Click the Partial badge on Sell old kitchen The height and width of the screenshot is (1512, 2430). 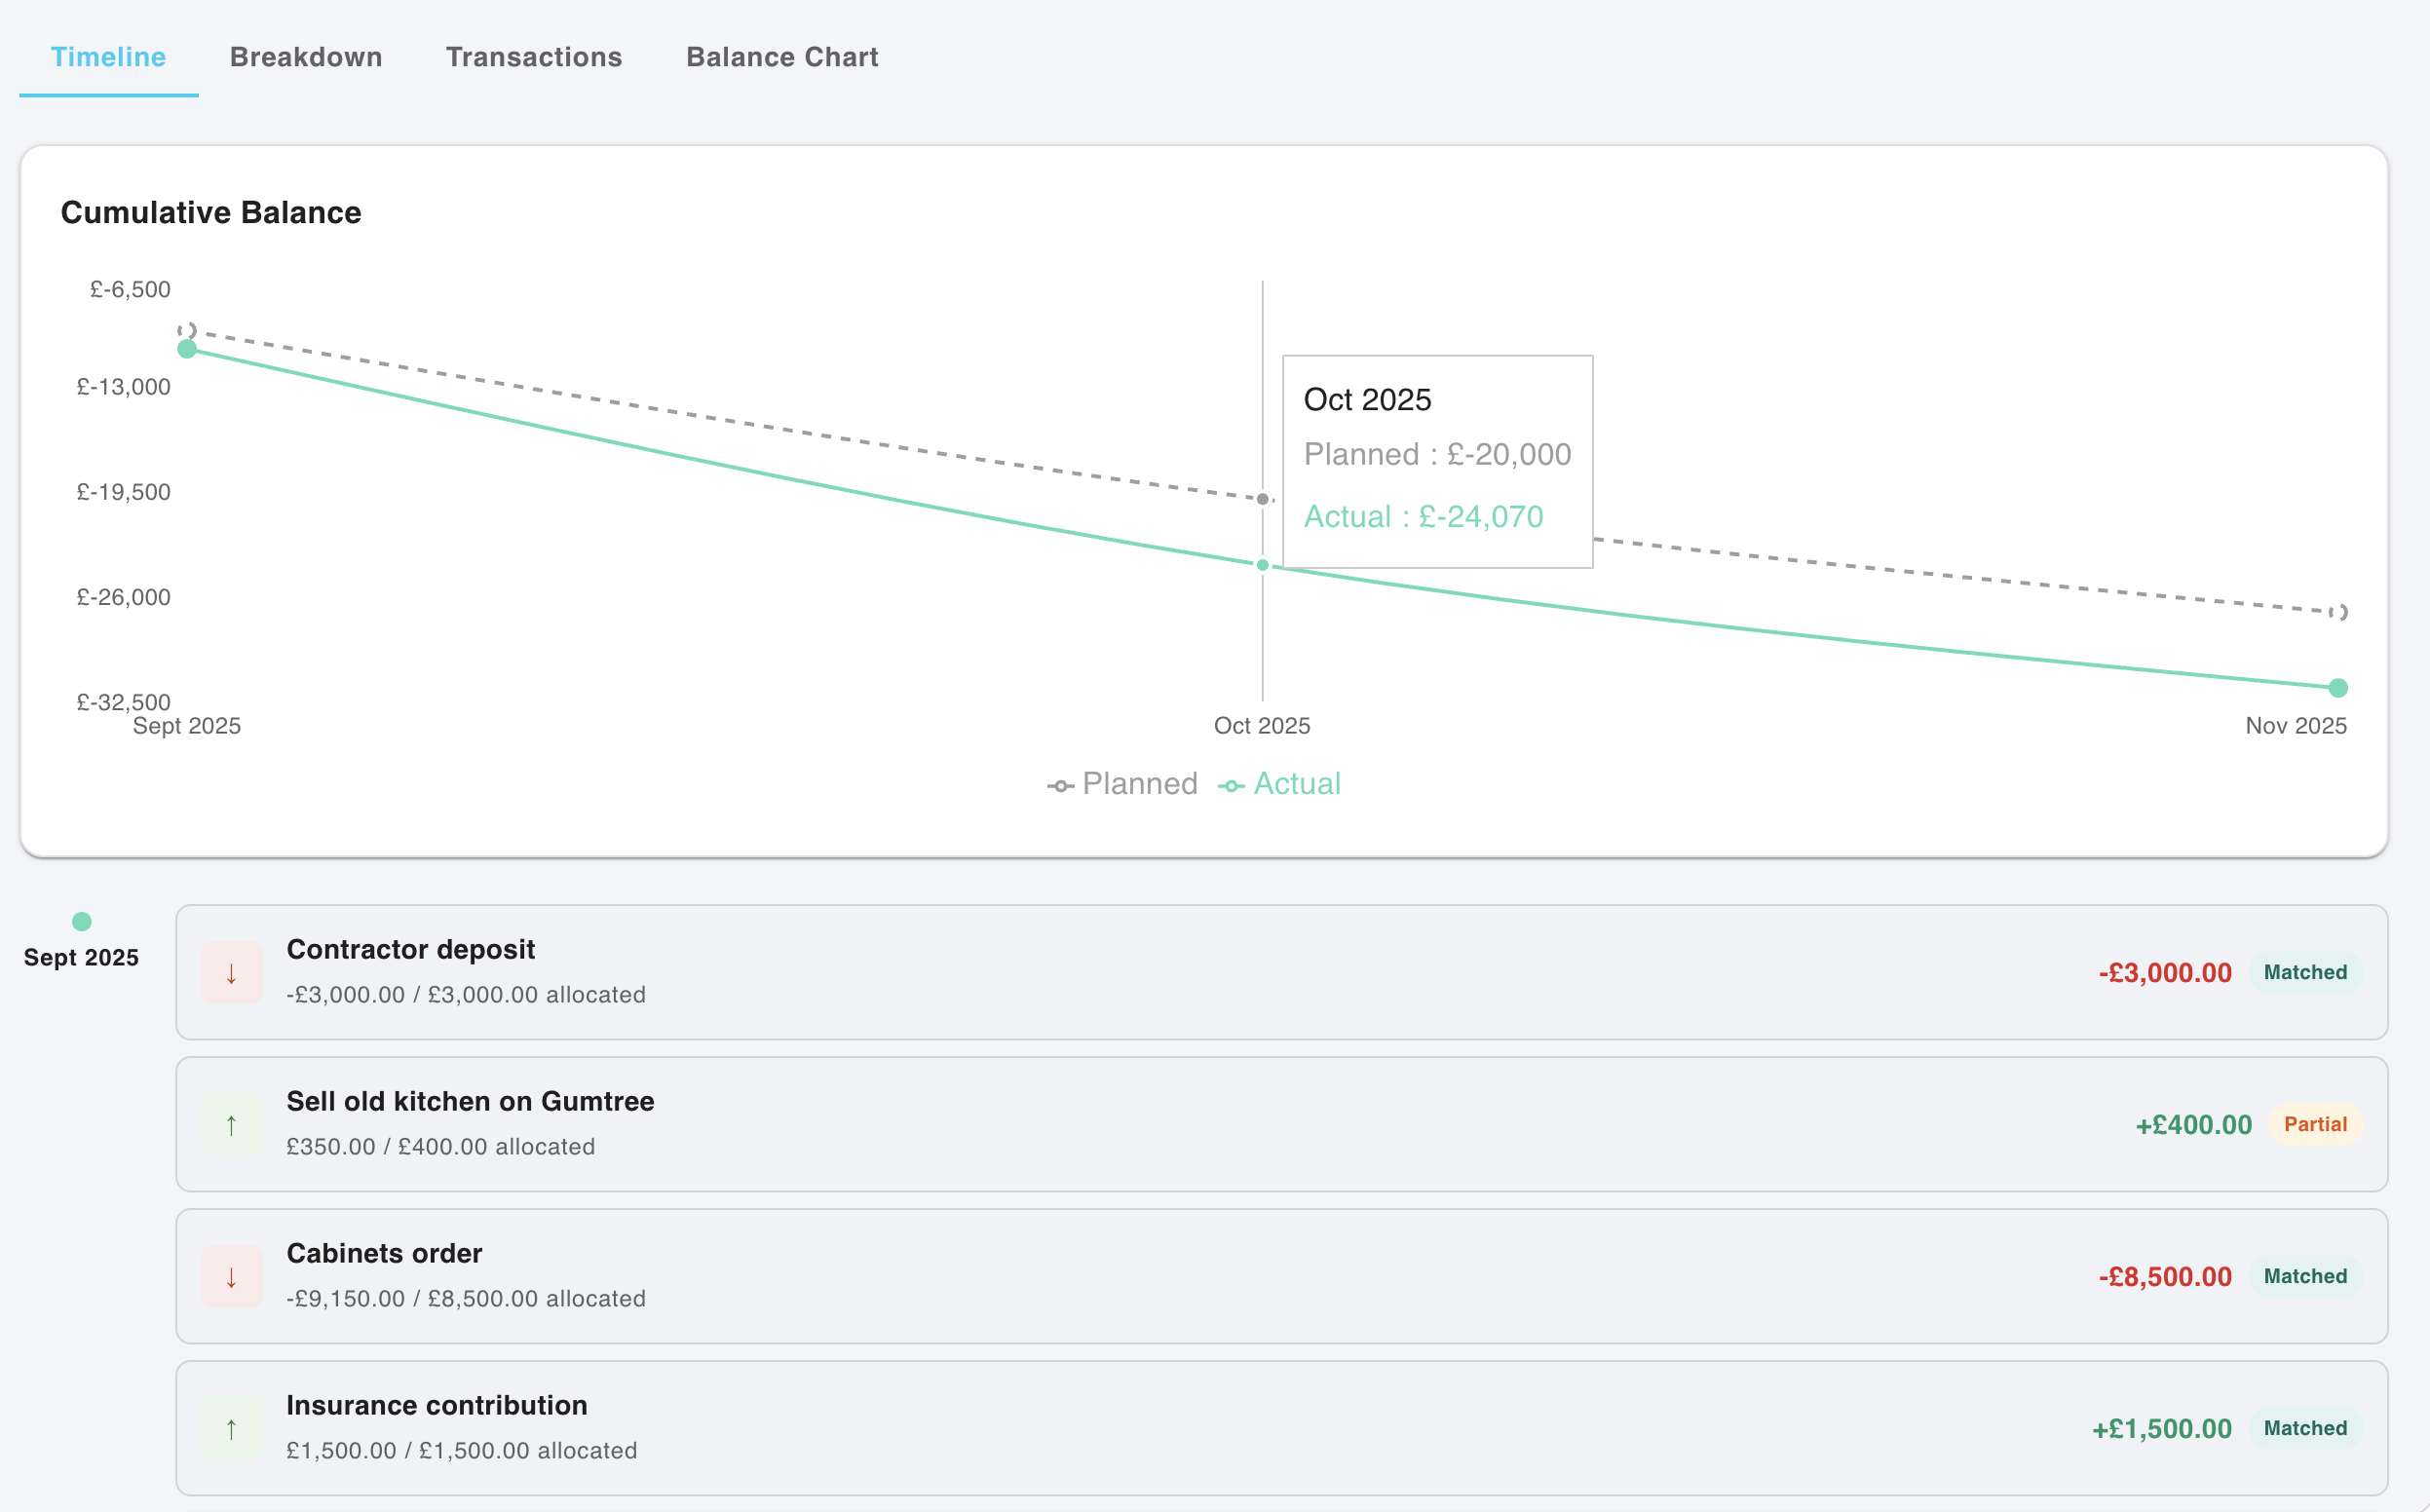click(2315, 1124)
